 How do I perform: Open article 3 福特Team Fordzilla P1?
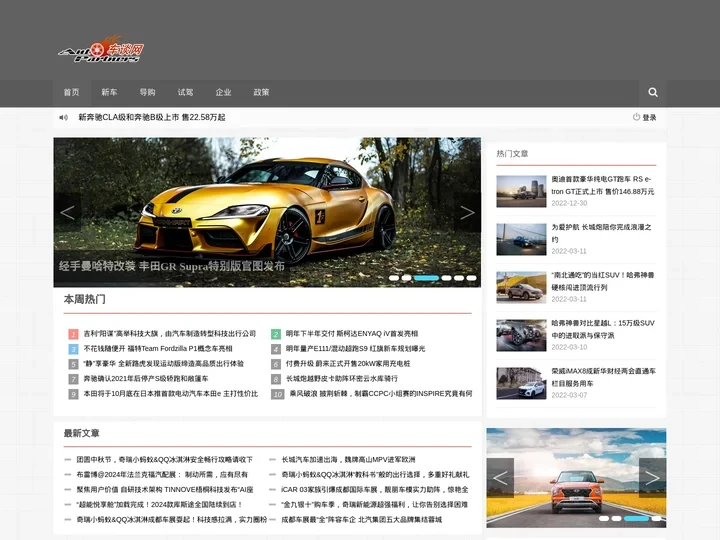(x=158, y=349)
